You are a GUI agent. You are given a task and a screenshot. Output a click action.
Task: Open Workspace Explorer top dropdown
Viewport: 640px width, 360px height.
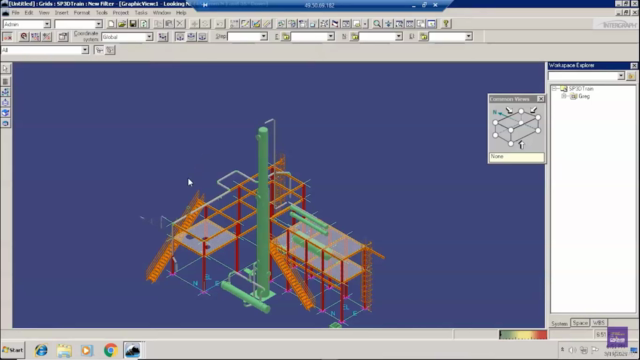pyautogui.click(x=621, y=76)
